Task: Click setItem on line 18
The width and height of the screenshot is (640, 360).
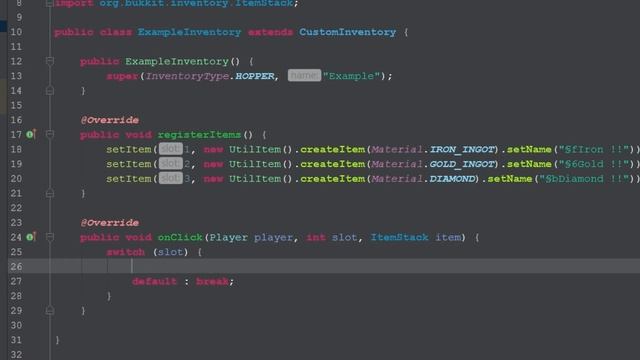Action: tap(129, 149)
